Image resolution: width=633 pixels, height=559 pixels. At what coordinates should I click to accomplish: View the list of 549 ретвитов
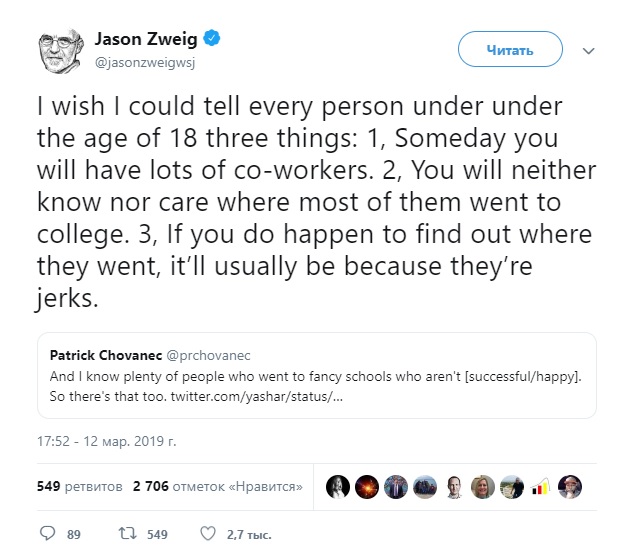(80, 487)
